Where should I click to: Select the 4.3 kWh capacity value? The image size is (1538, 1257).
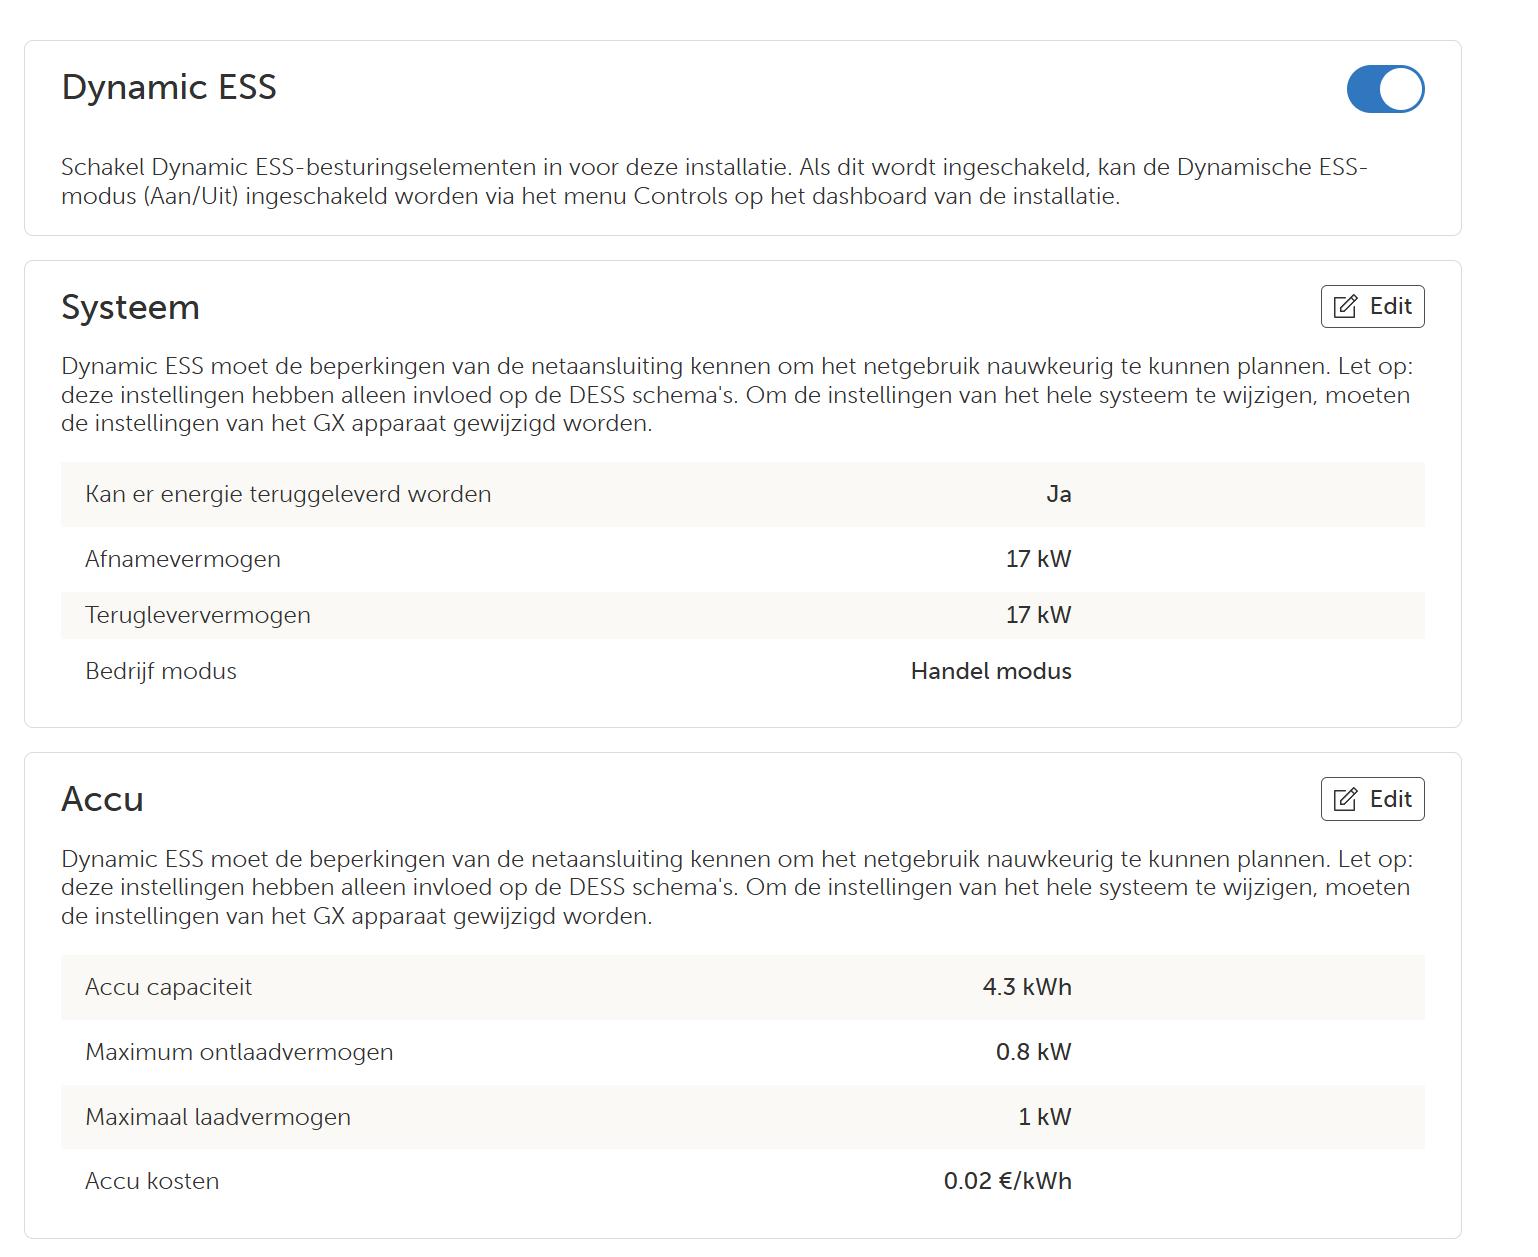[x=1026, y=987]
